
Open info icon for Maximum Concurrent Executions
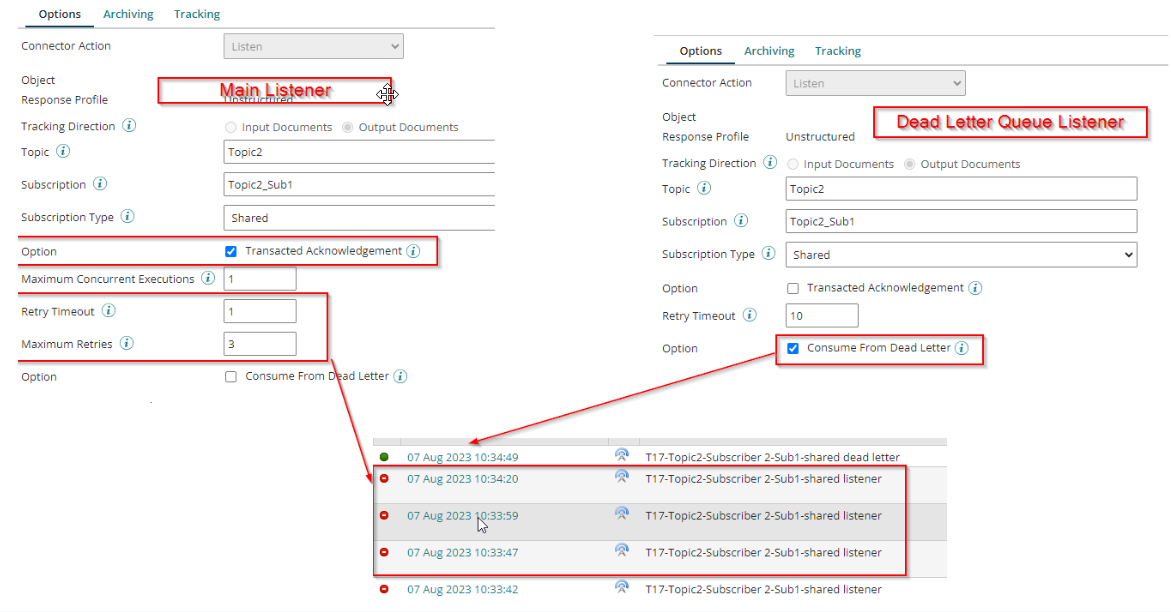coord(208,279)
